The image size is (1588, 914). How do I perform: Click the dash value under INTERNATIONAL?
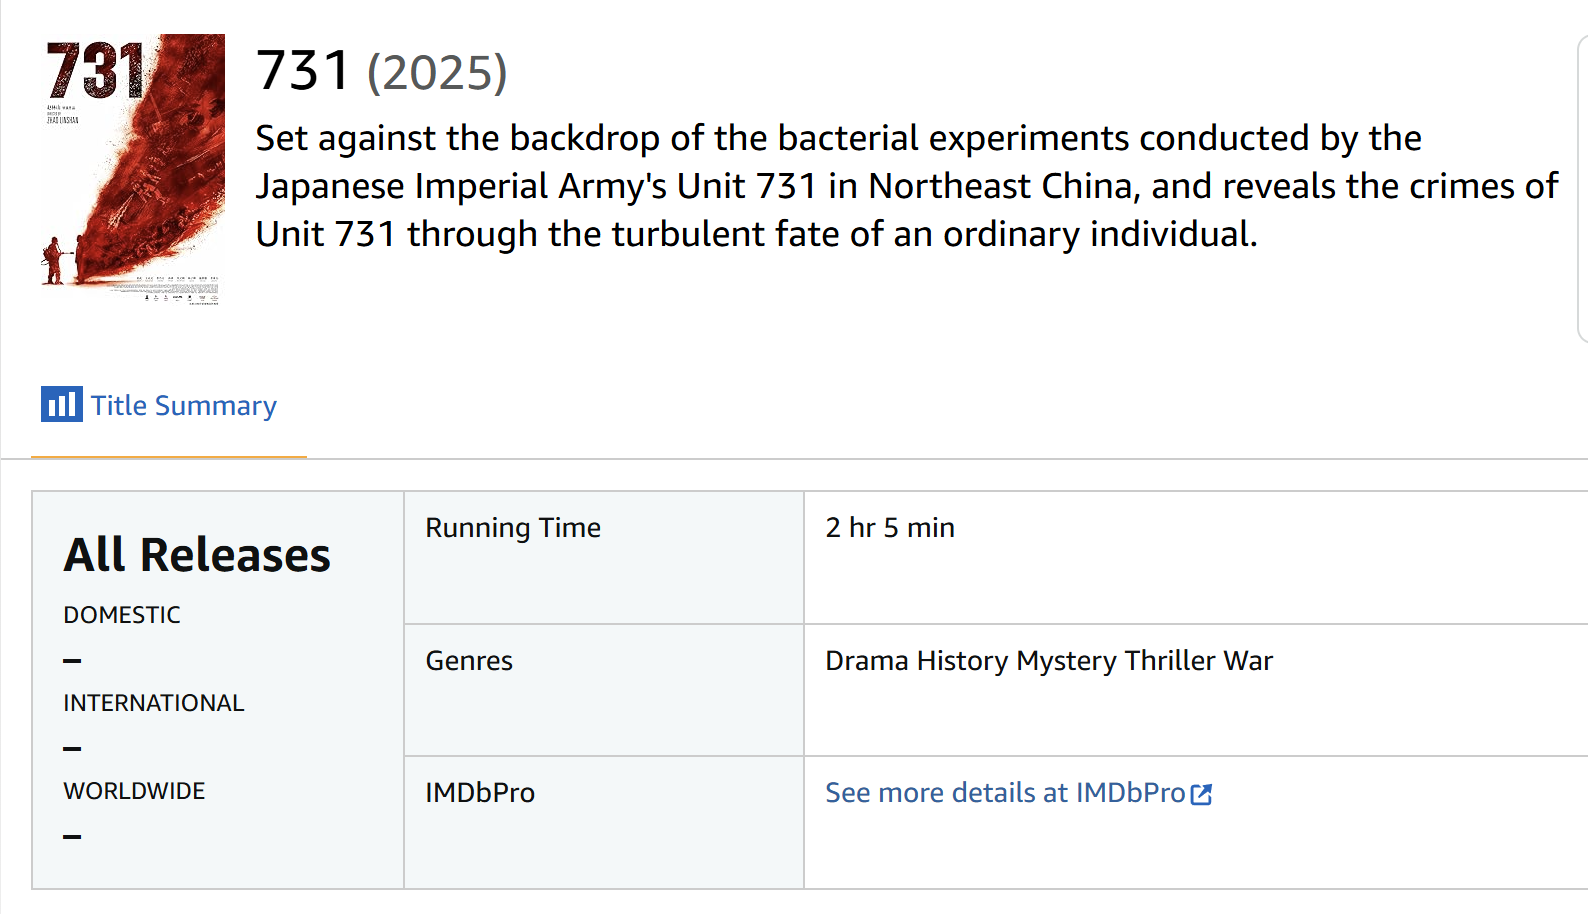72,748
